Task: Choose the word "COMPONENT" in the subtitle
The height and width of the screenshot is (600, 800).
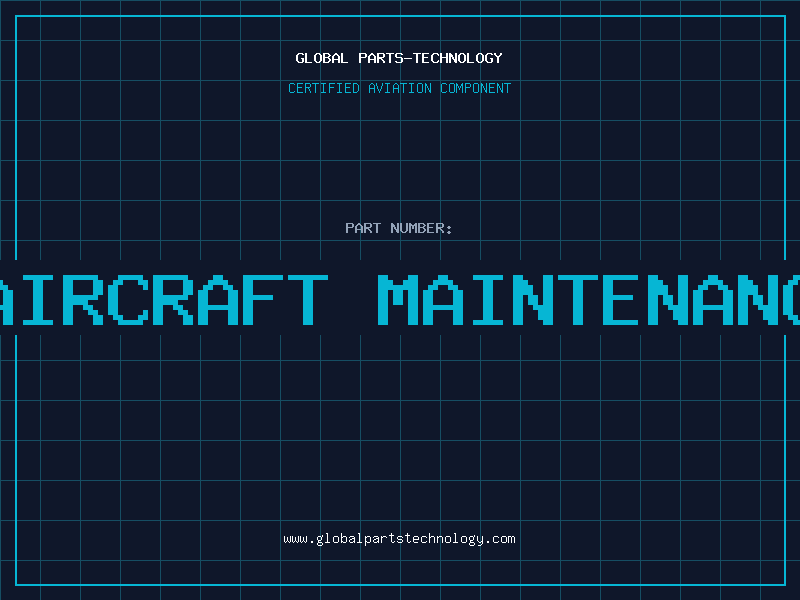Action: tap(475, 88)
